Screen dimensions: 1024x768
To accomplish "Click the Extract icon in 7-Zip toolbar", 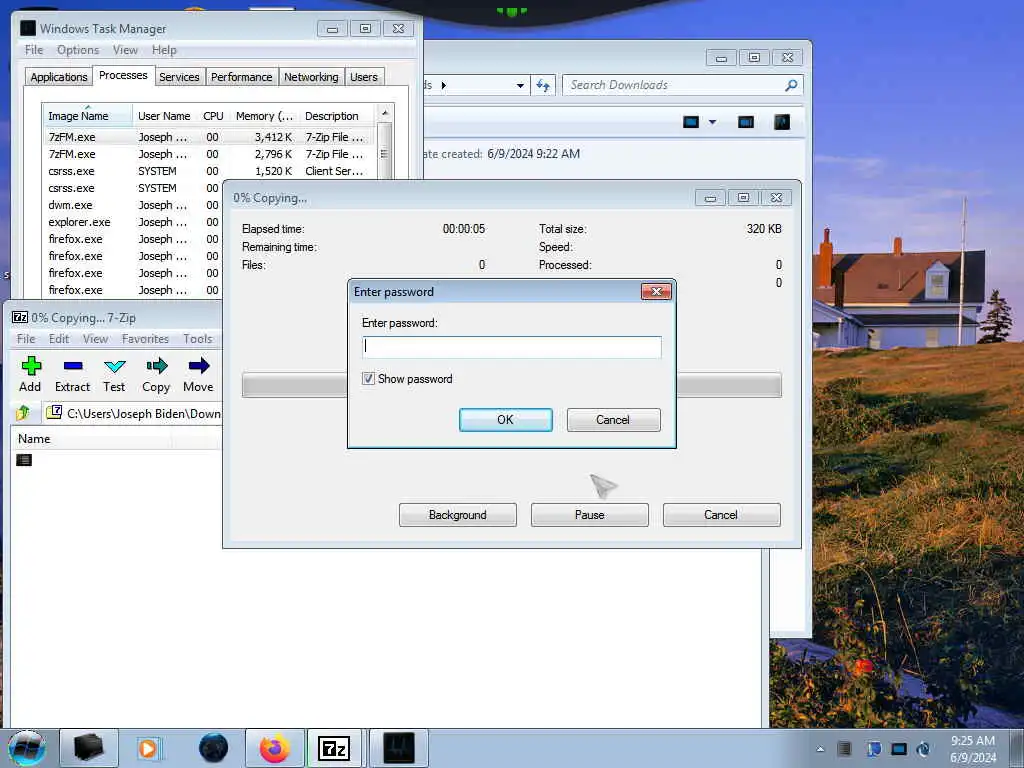I will (x=72, y=366).
